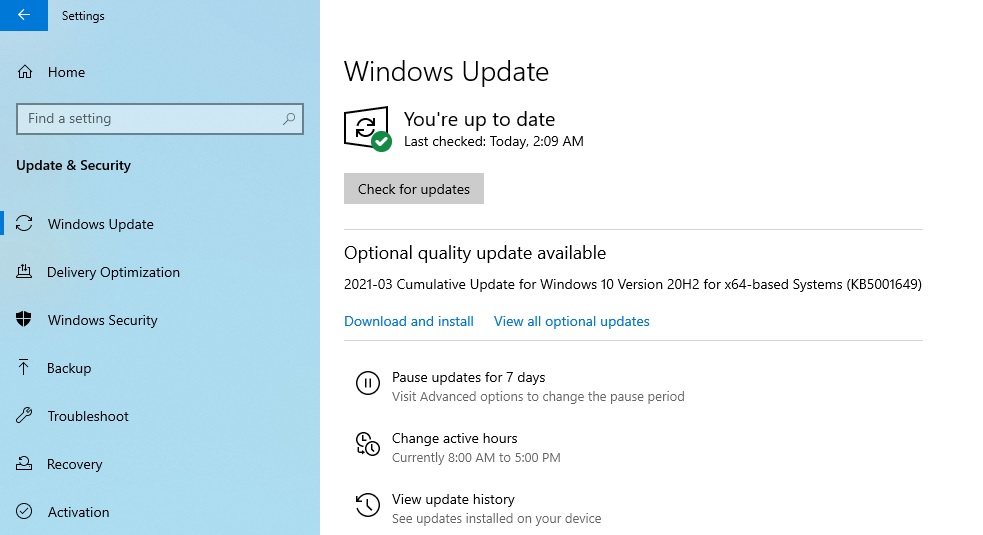Click the Backup upward arrow icon
The image size is (983, 535).
coord(24,367)
